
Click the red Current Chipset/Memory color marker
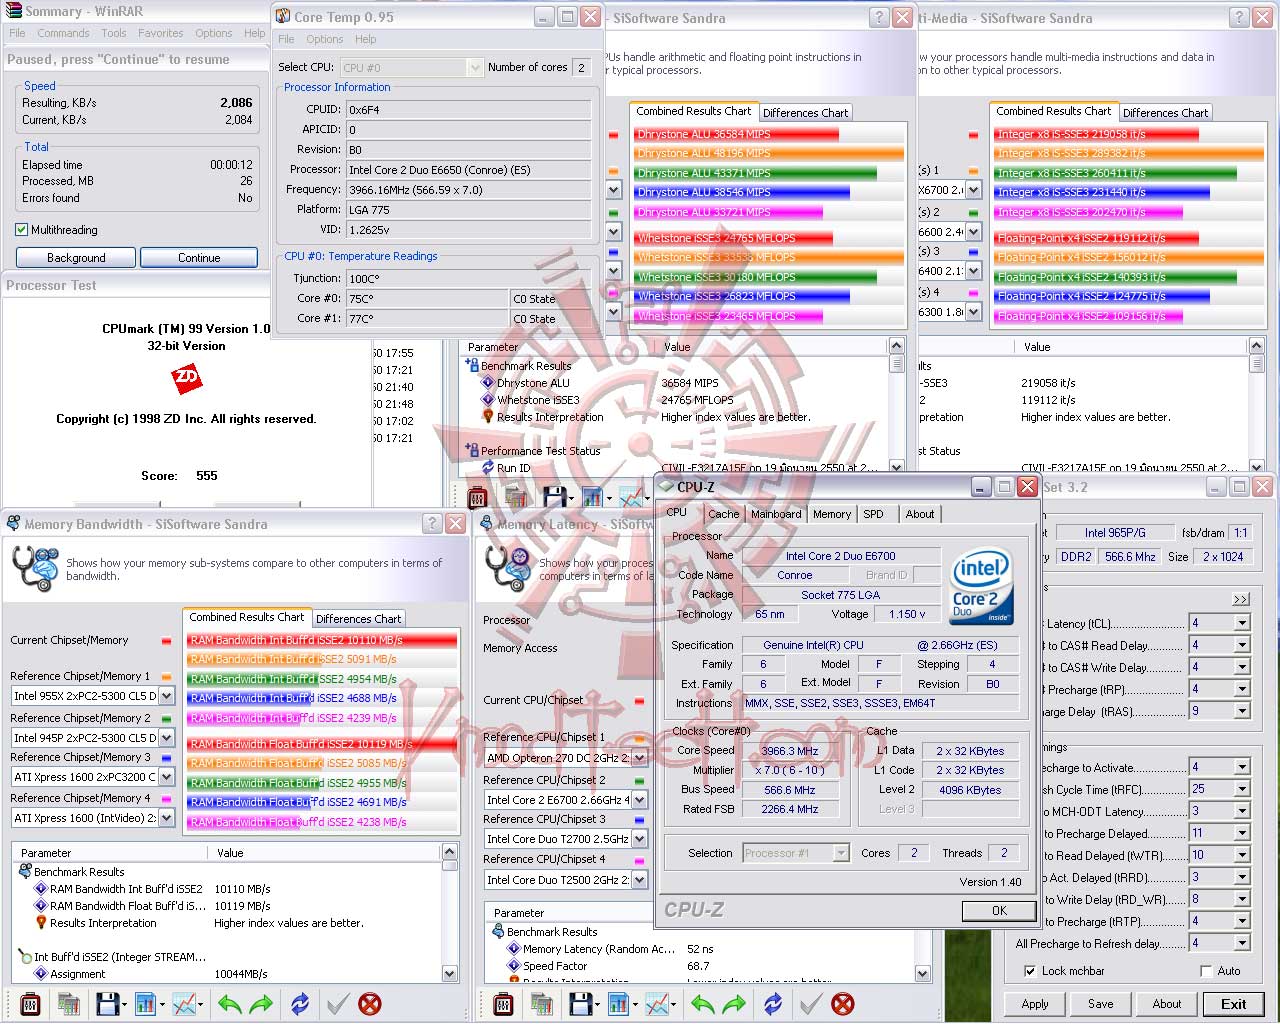[166, 641]
